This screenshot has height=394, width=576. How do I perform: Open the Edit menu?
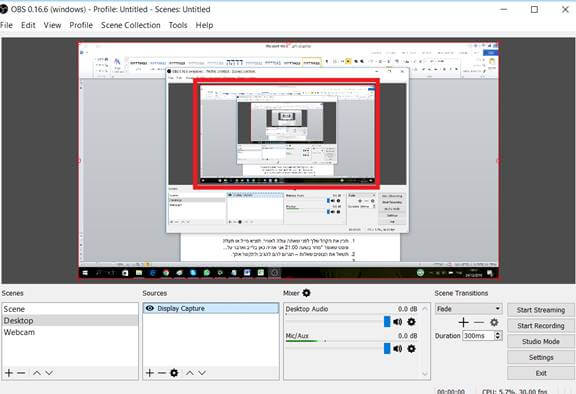28,25
